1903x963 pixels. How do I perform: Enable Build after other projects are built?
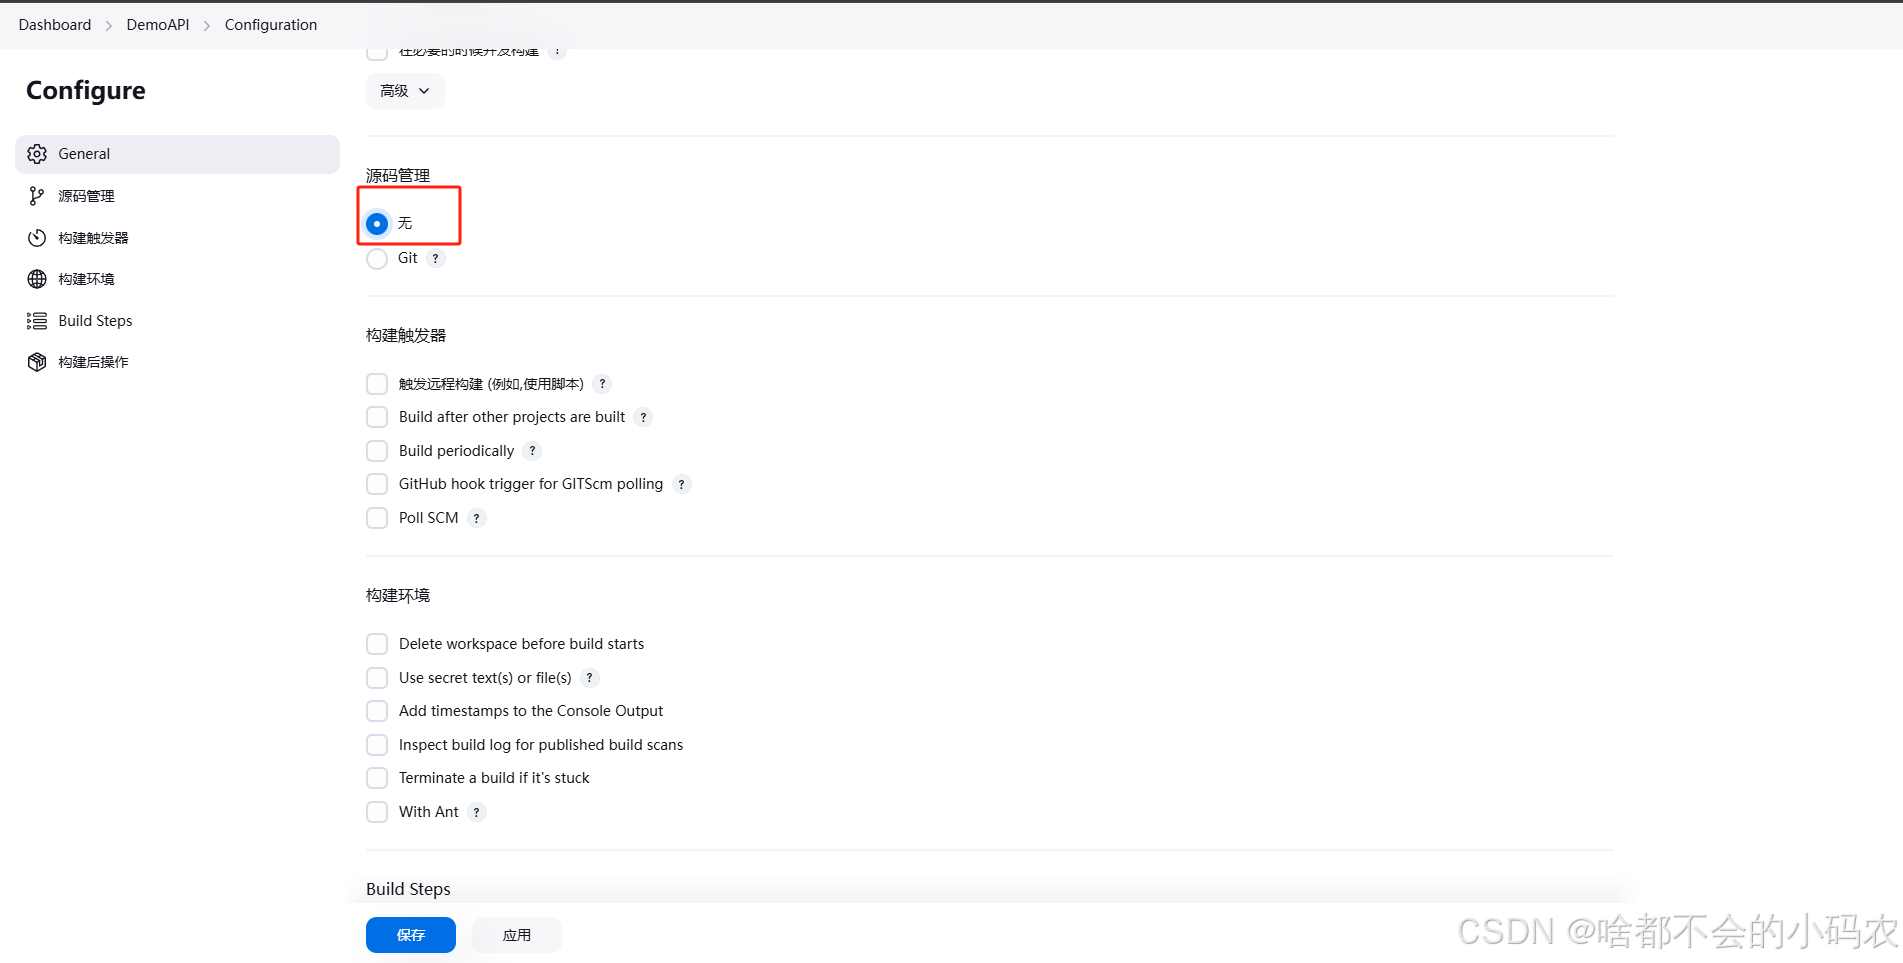point(377,417)
